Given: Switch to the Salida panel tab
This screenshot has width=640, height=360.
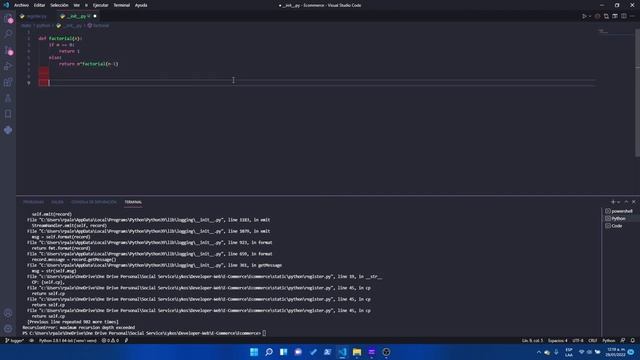Looking at the screenshot, I should pyautogui.click(x=57, y=202).
